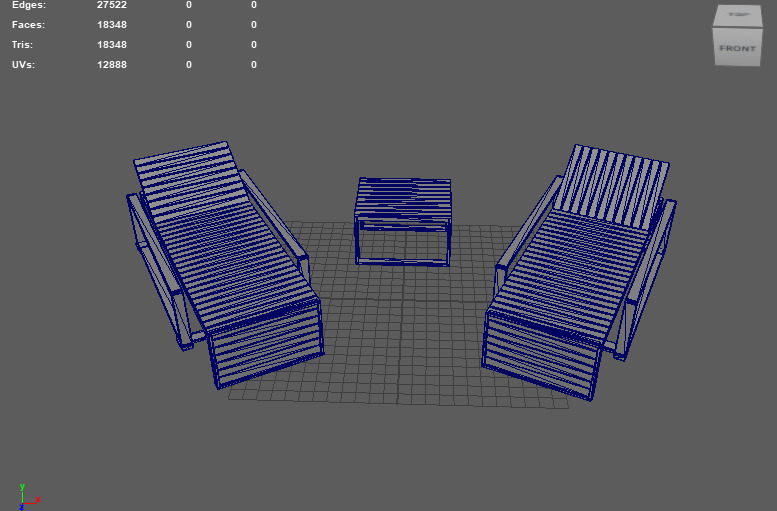This screenshot has width=777, height=511.
Task: Click the Tris label in stats display
Action: (x=22, y=45)
